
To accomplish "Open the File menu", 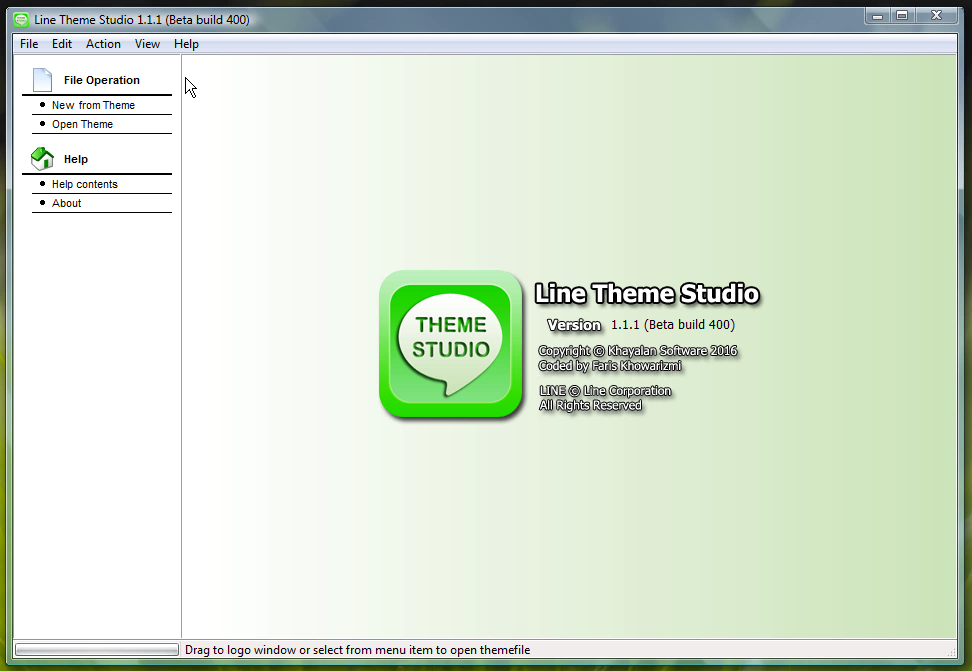I will point(29,44).
